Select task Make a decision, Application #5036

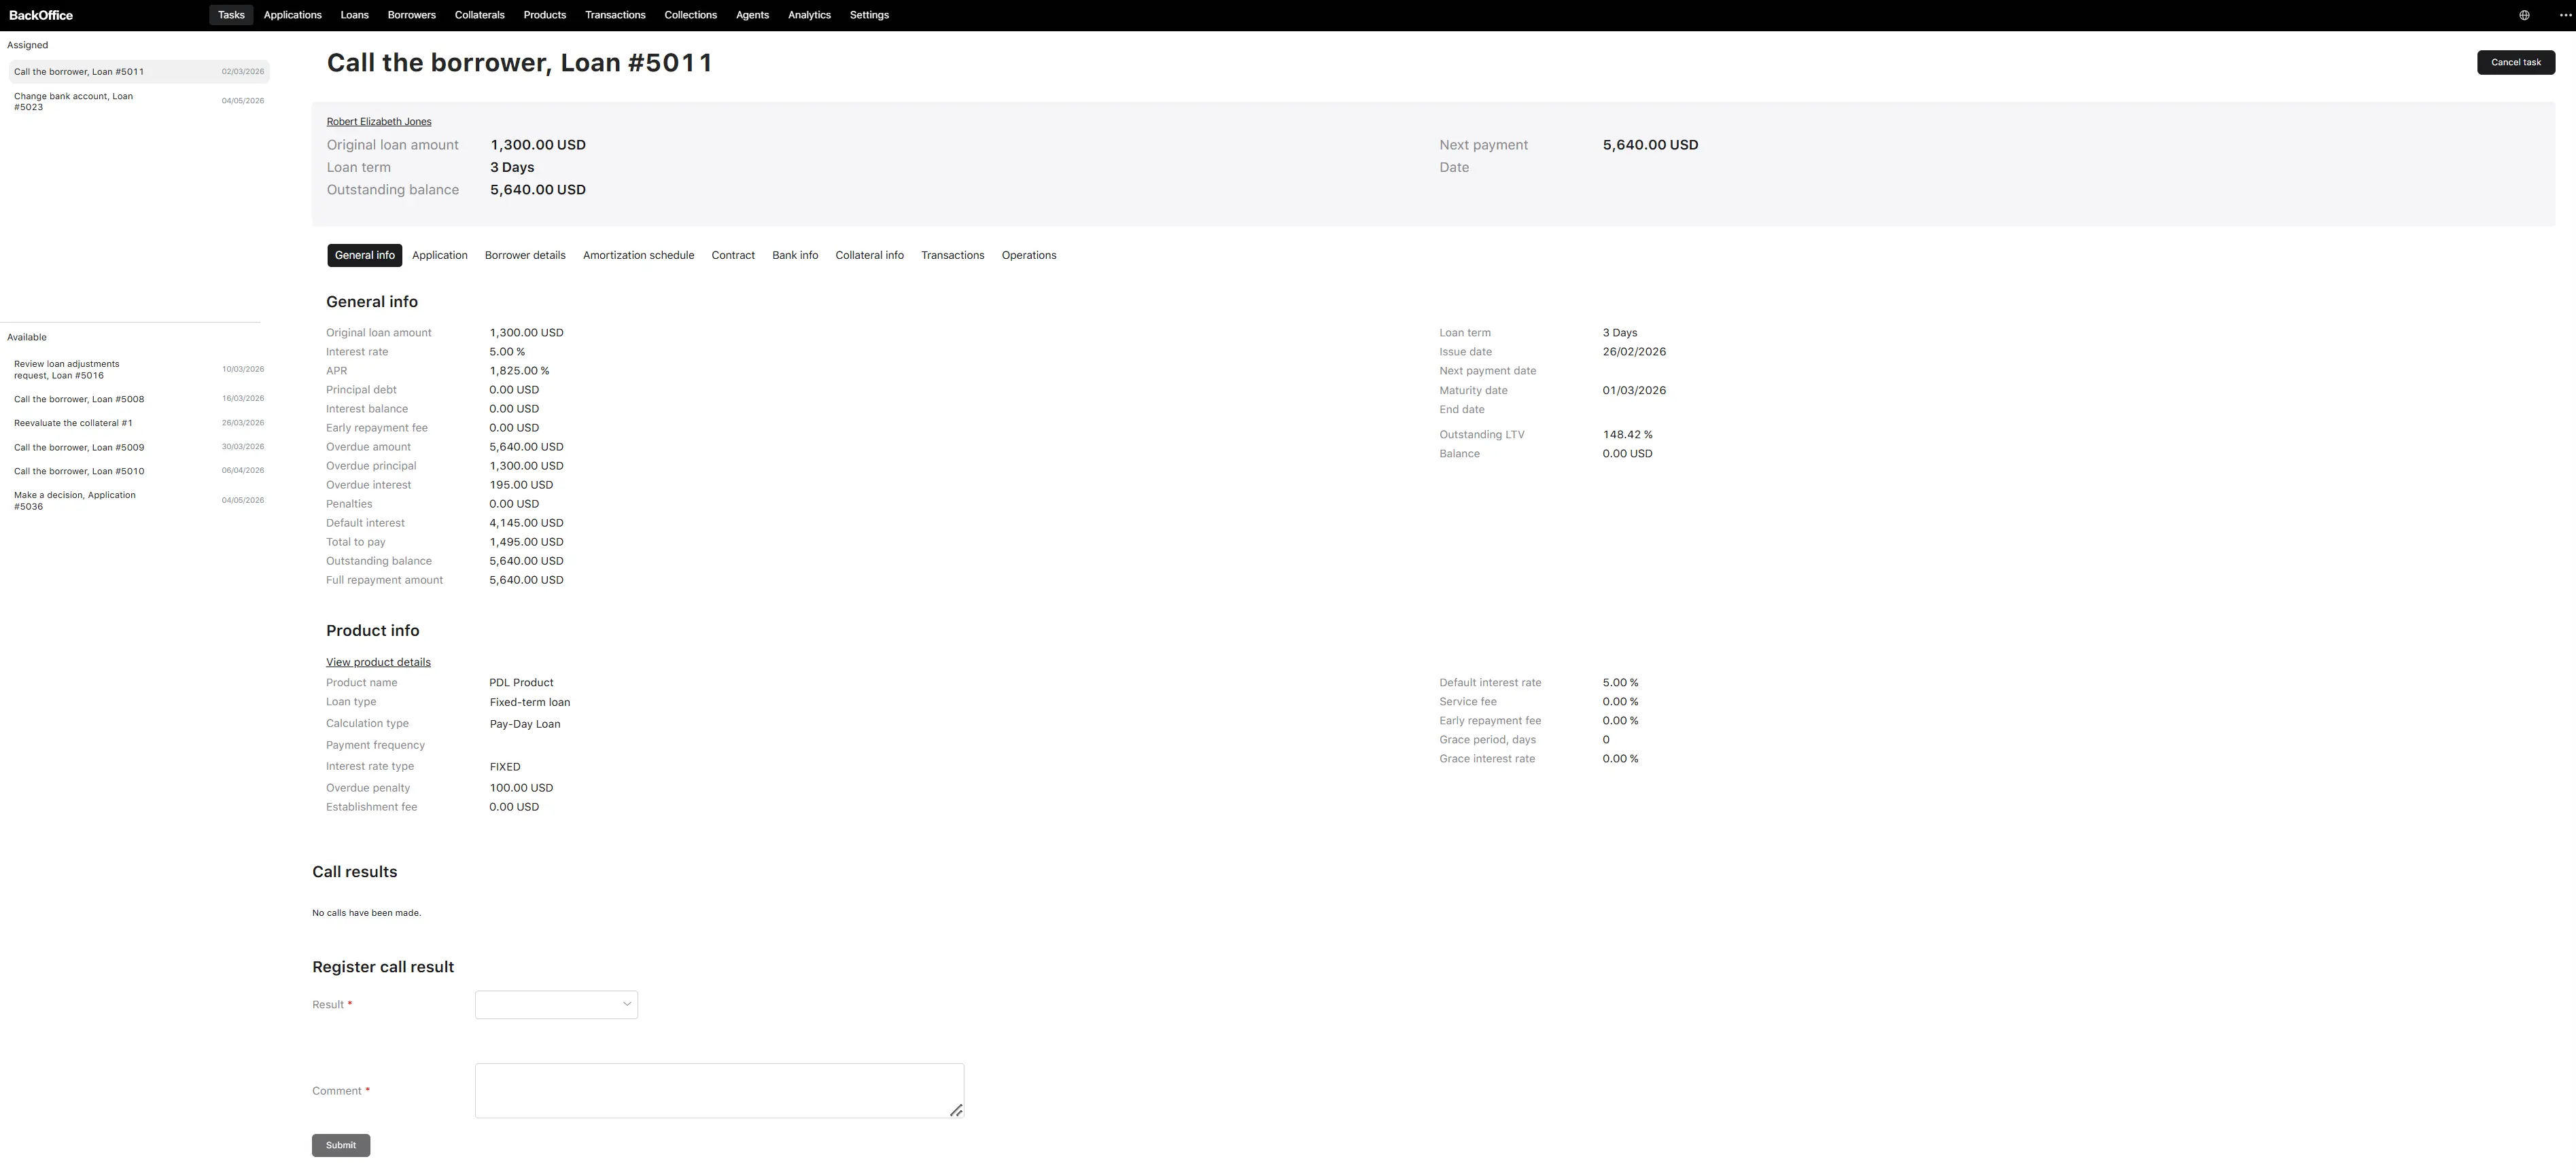[139, 500]
